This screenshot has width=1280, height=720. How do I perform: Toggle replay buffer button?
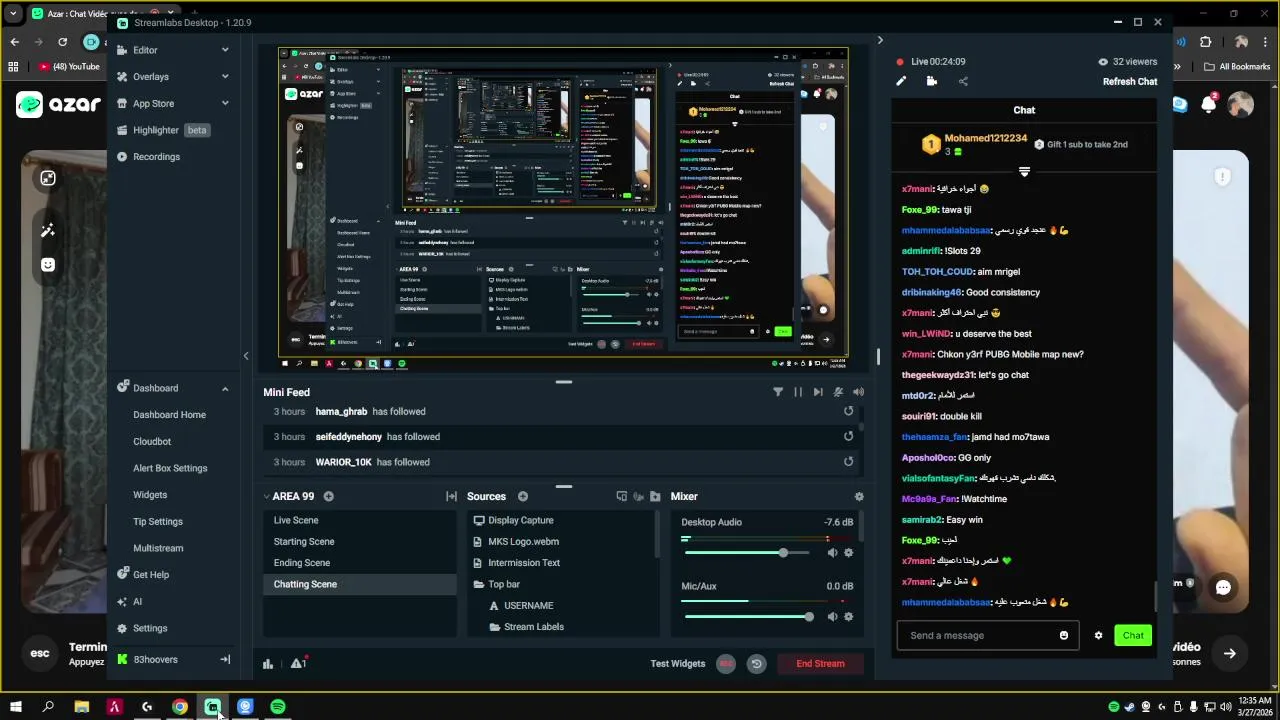point(756,664)
